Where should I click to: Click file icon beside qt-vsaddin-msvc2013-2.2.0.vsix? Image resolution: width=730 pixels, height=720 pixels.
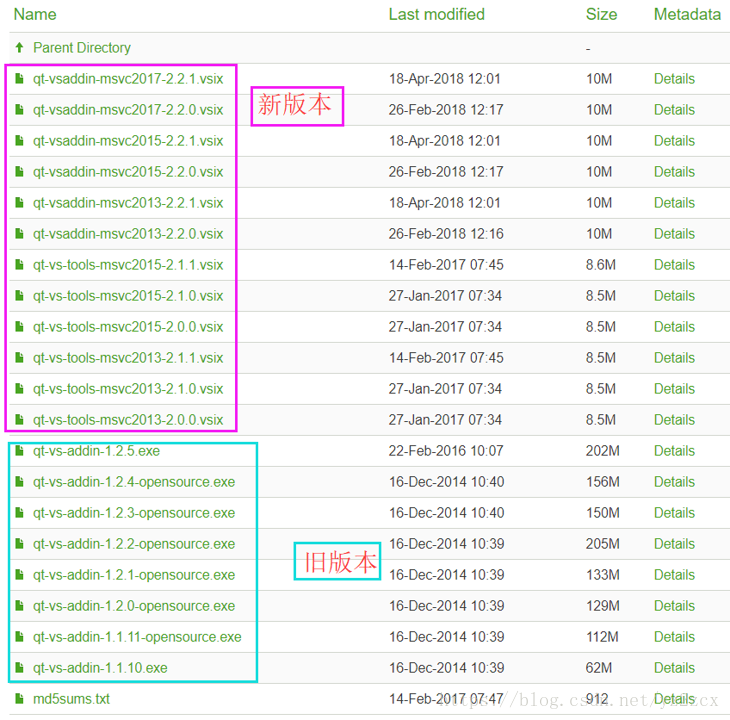click(20, 233)
